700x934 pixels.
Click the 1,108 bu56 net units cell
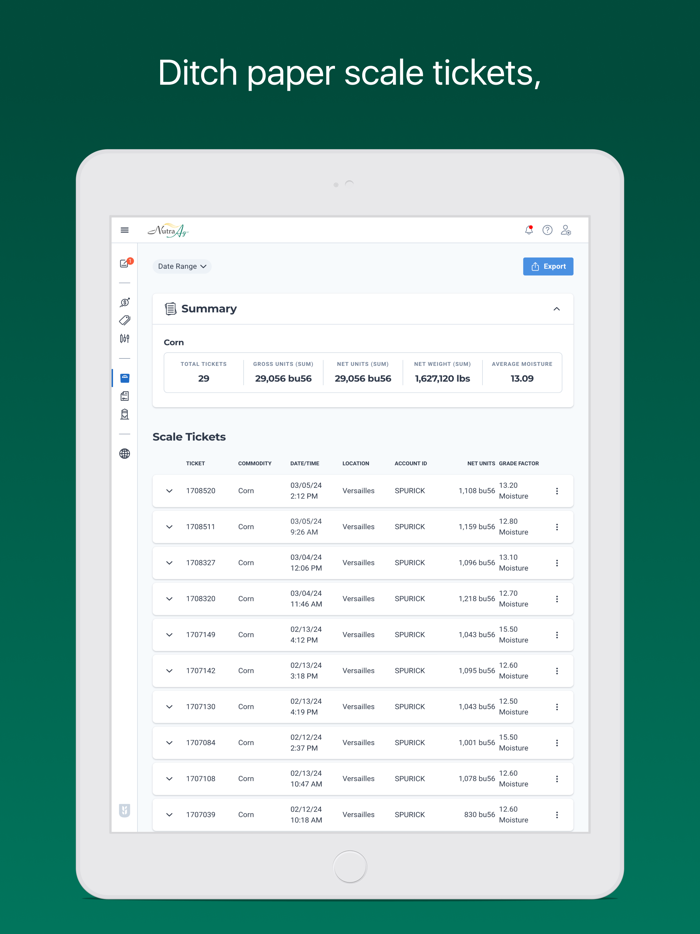[477, 491]
